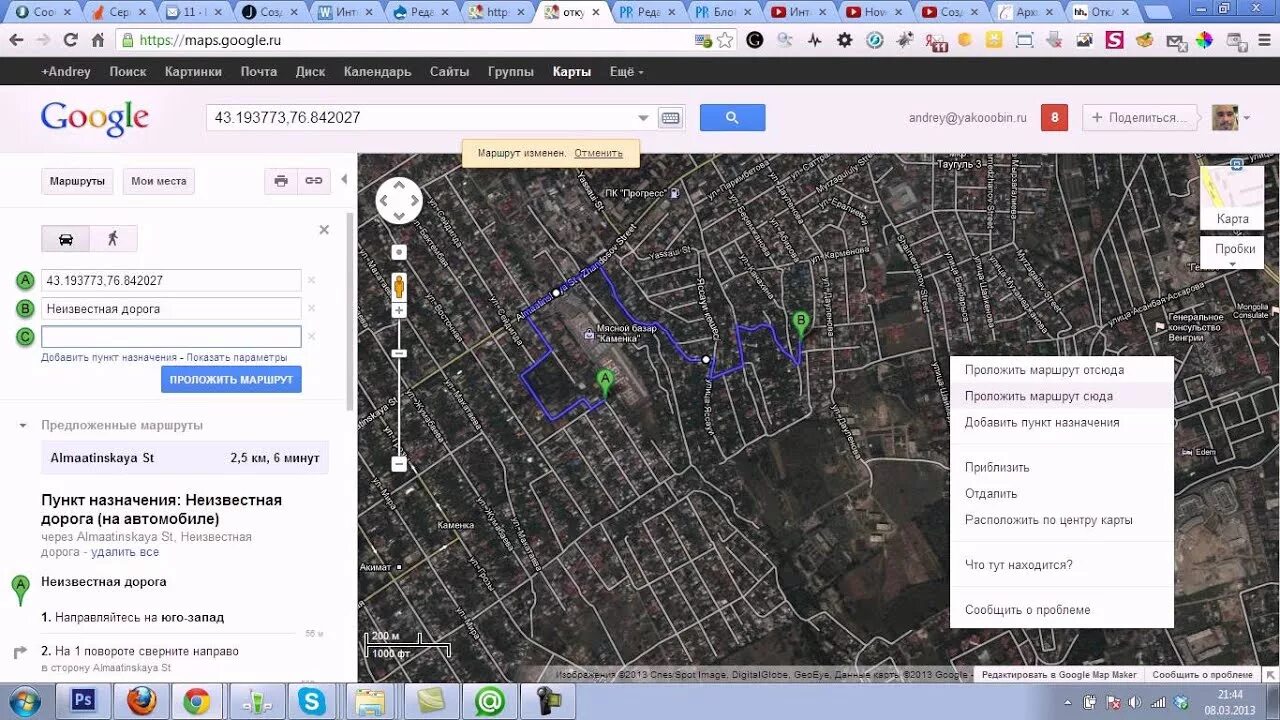Select the walking mode
1280x720 pixels.
click(113, 239)
